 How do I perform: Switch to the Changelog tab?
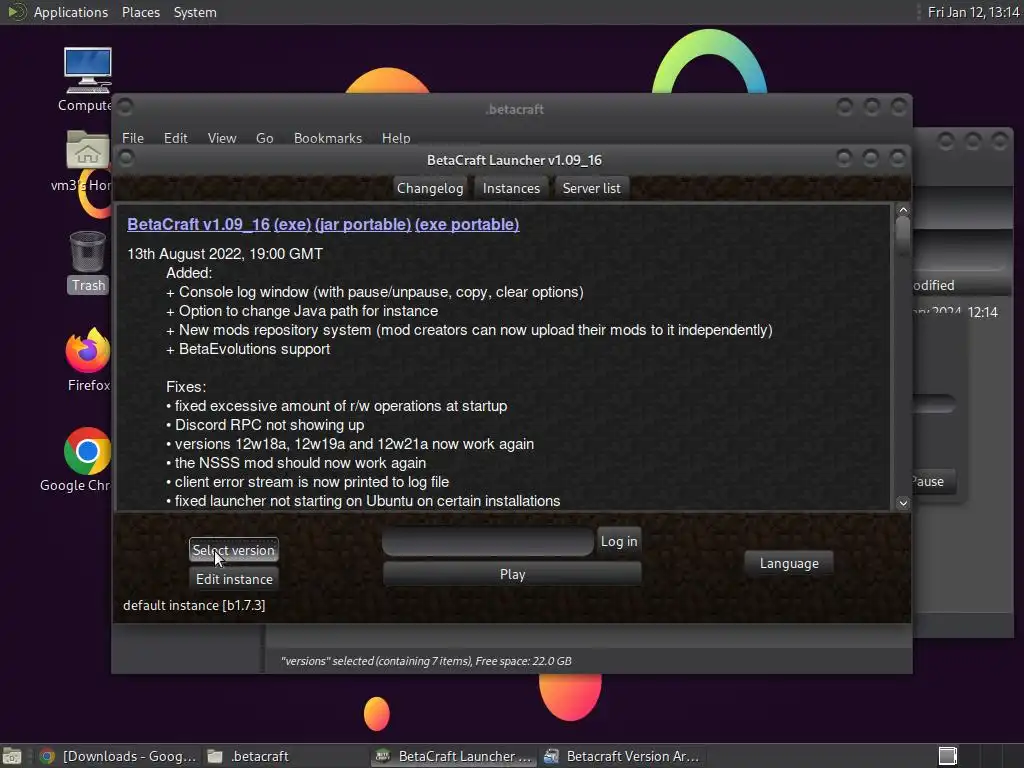pos(430,188)
